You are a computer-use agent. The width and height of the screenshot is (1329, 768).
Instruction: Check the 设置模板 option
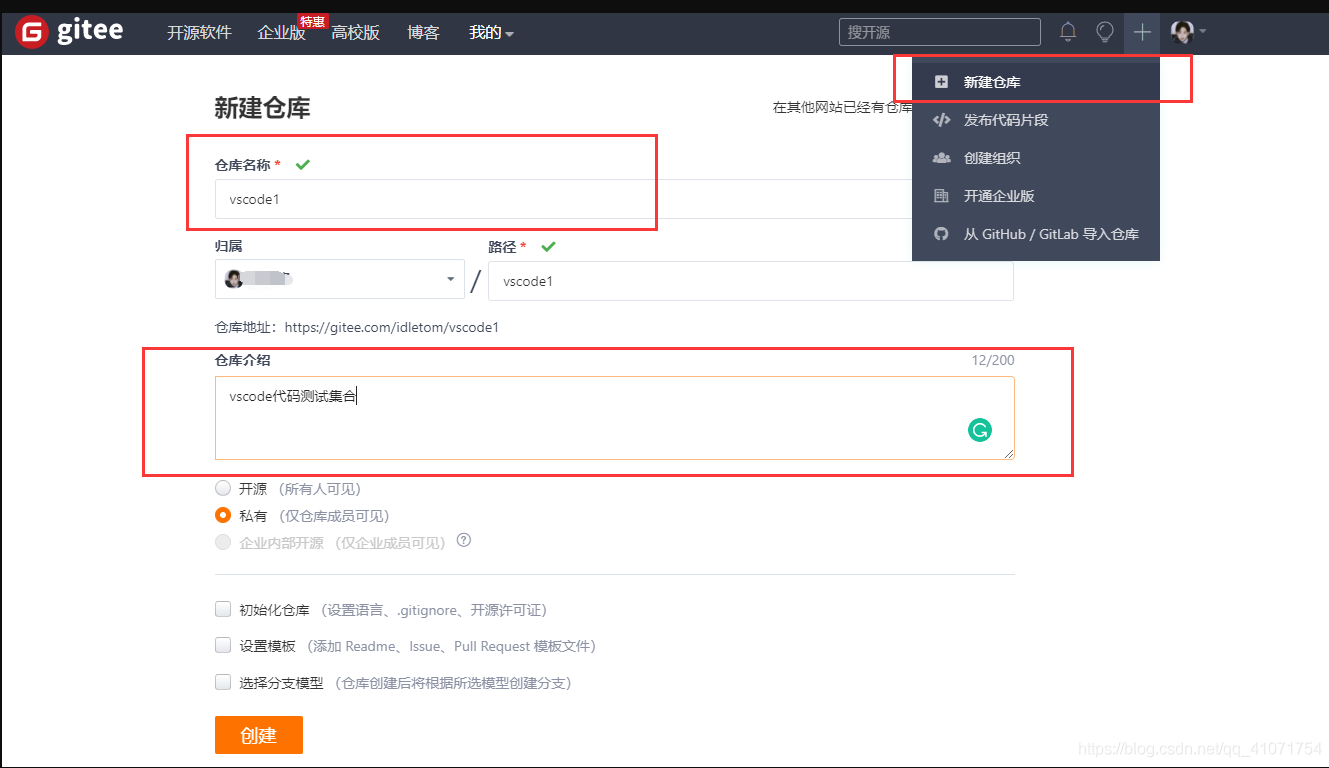(222, 645)
